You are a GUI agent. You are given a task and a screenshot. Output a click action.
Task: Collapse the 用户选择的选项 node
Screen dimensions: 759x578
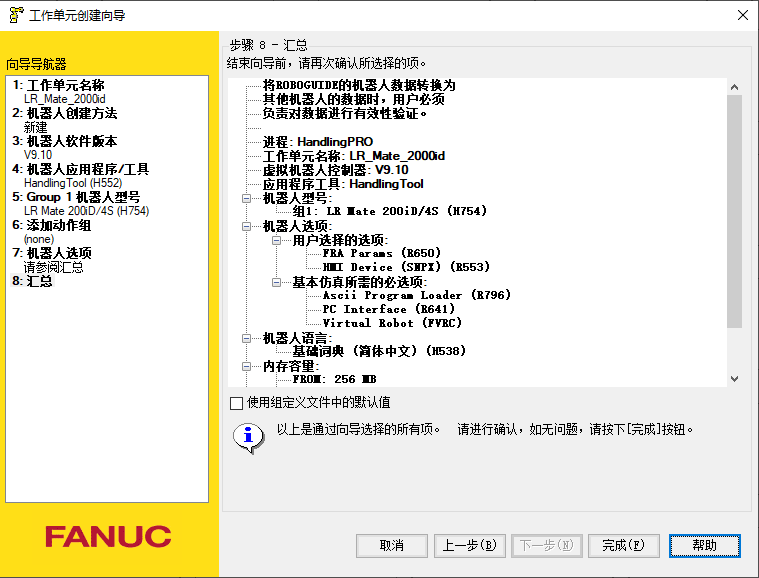(x=276, y=240)
